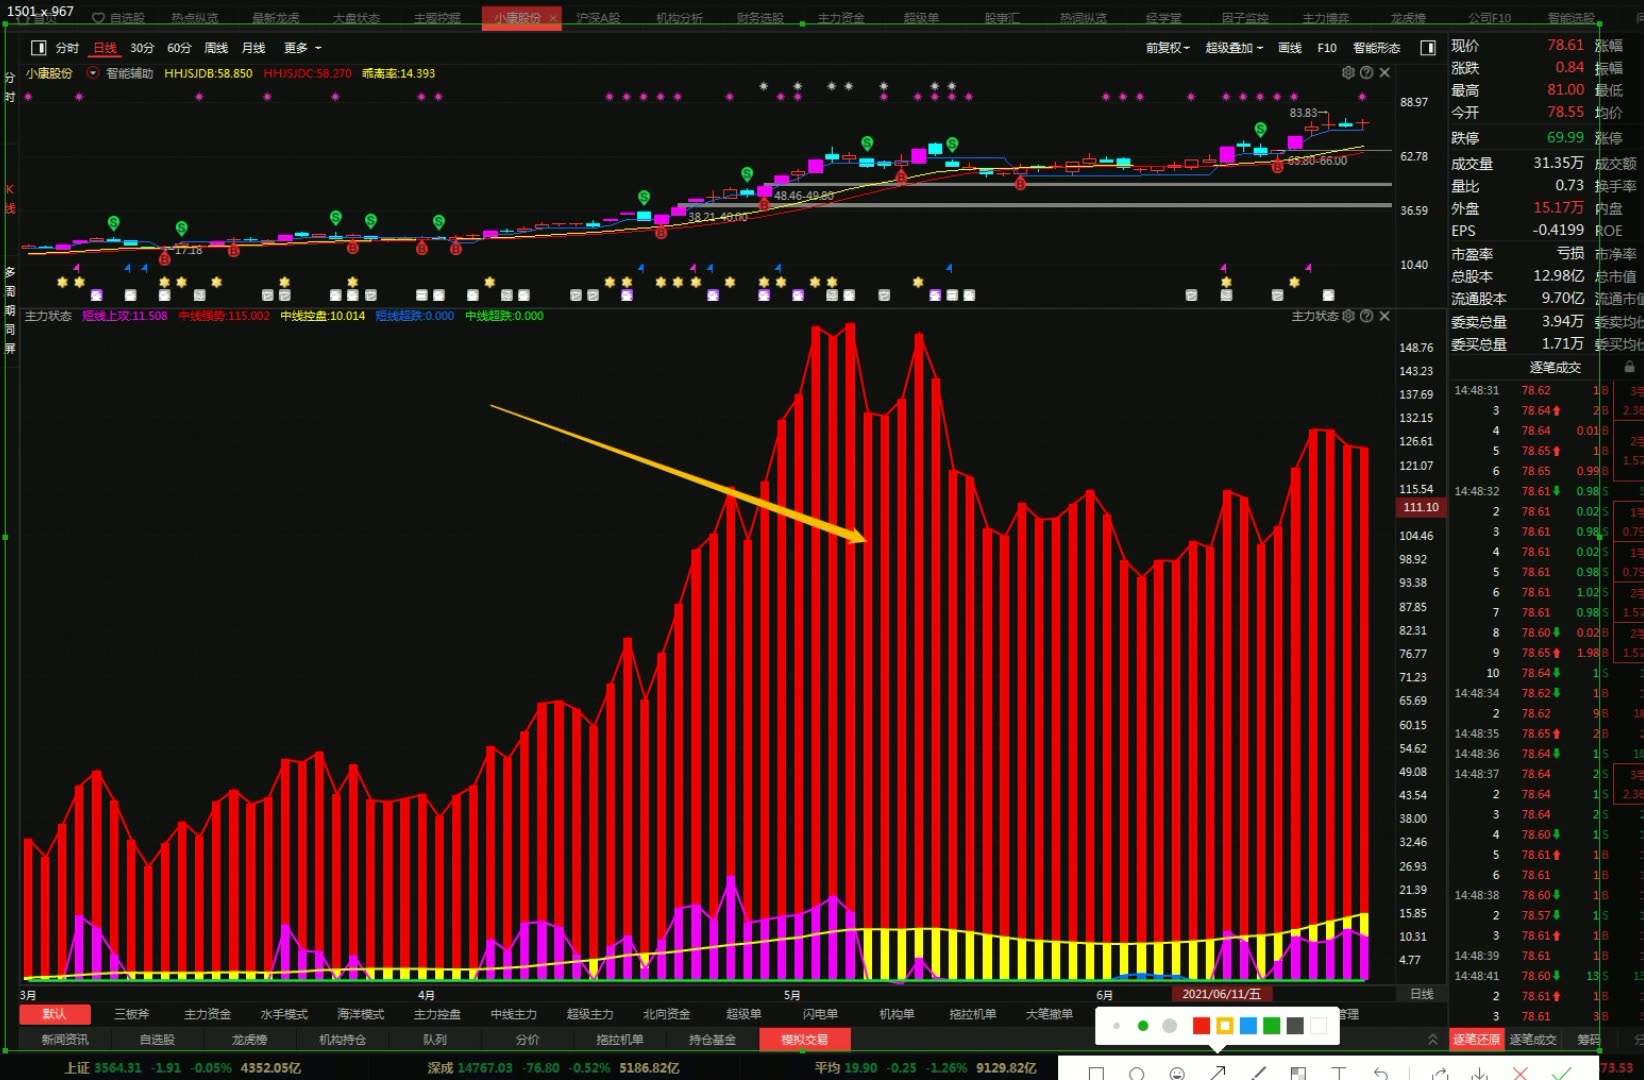
Task: Select the mosaic blur tool
Action: (1298, 1074)
